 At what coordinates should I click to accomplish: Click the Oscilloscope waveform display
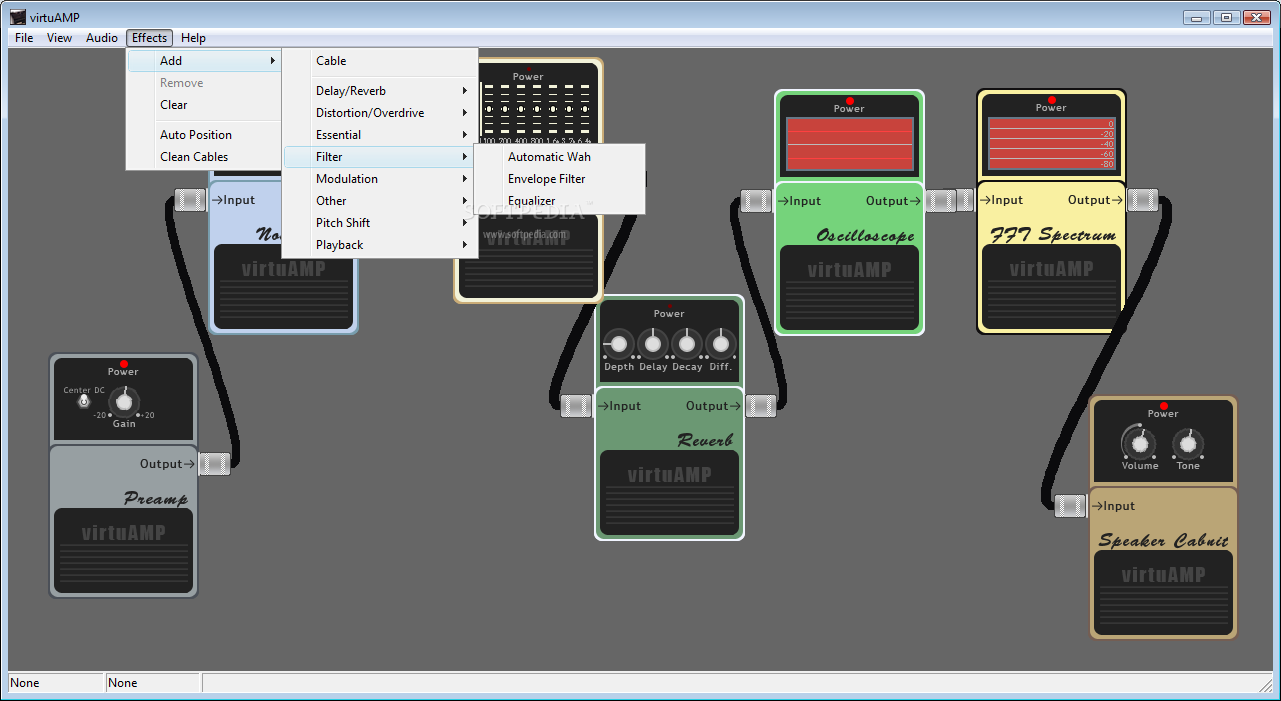pyautogui.click(x=849, y=144)
